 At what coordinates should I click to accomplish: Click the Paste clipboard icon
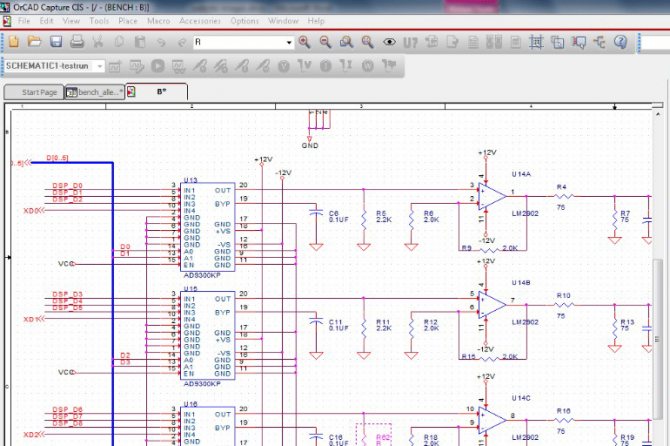click(140, 42)
